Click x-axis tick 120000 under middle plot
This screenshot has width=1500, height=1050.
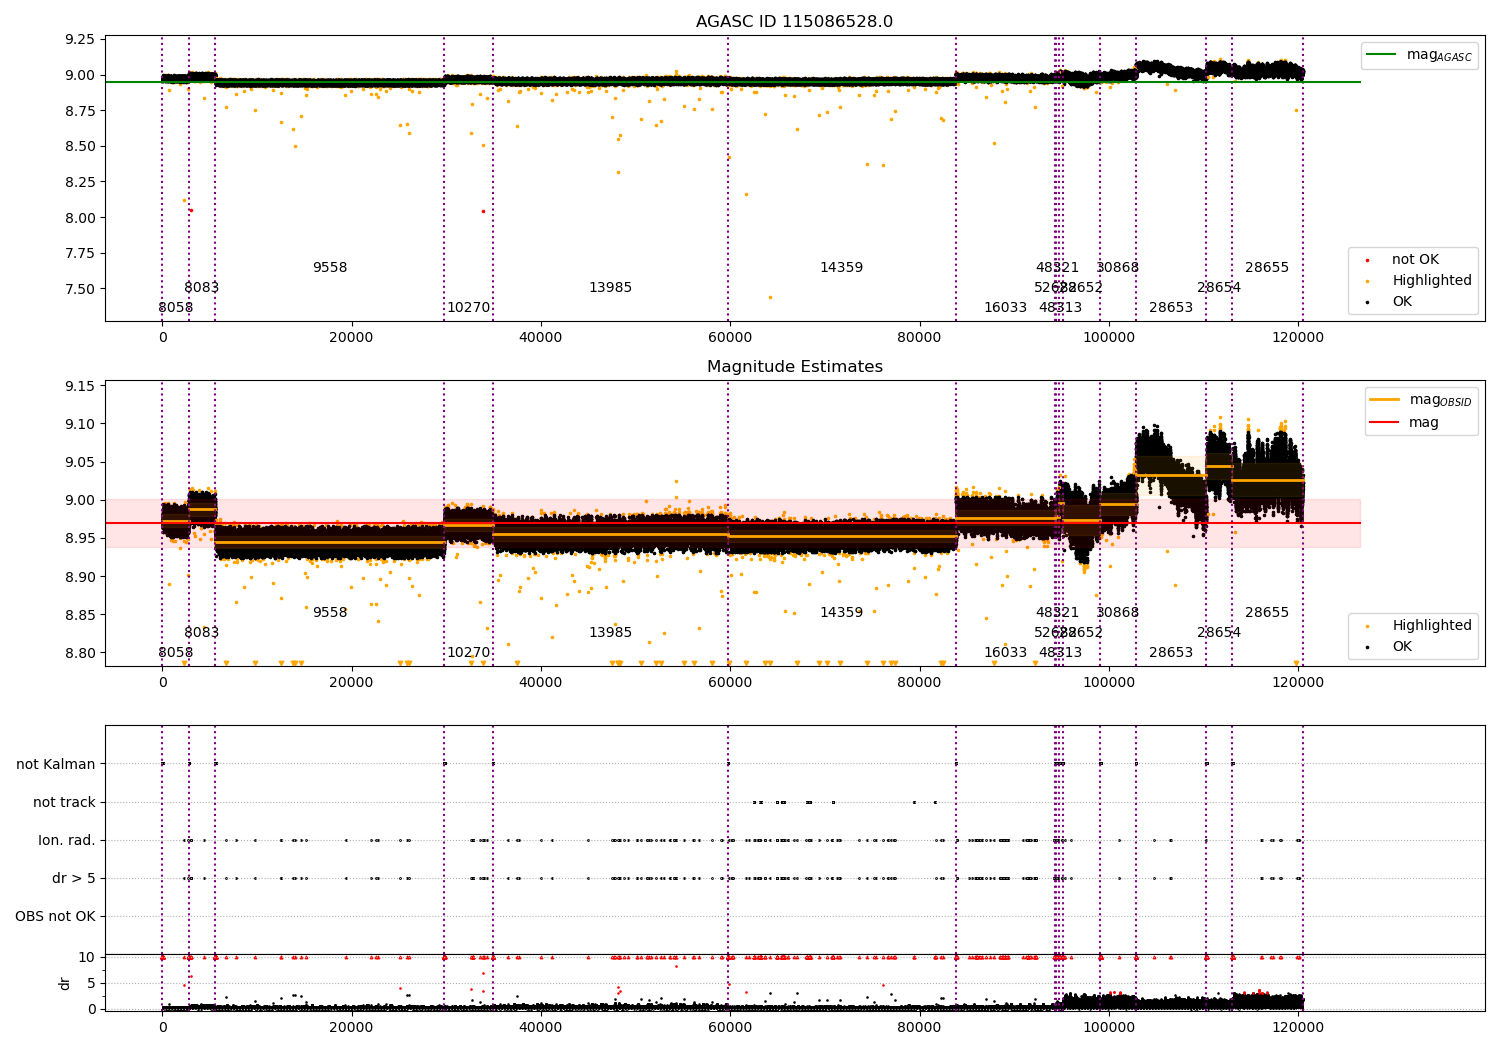tap(1298, 683)
